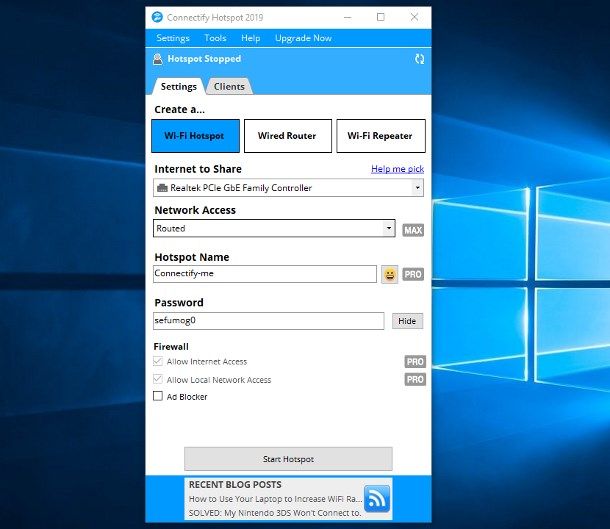Screen dimensions: 610x529
Task: Open the Help menu
Action: [x=251, y=38]
